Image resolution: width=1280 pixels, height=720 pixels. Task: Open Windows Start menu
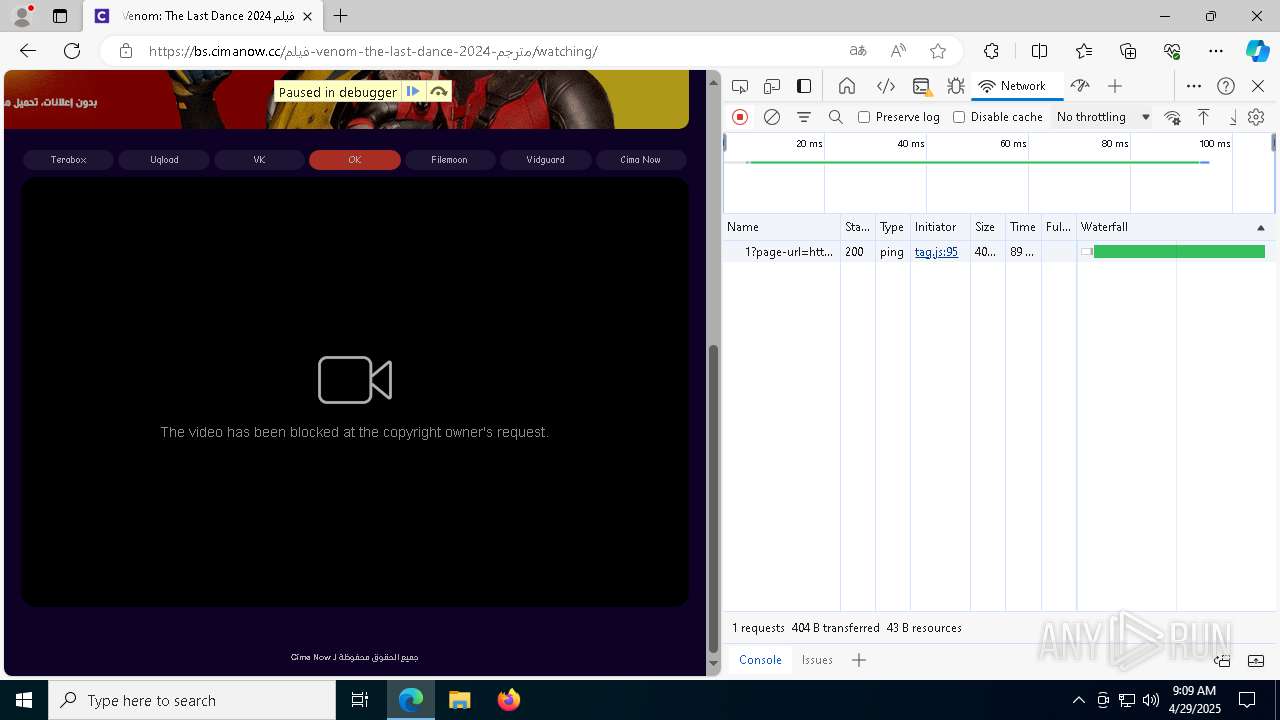(24, 700)
